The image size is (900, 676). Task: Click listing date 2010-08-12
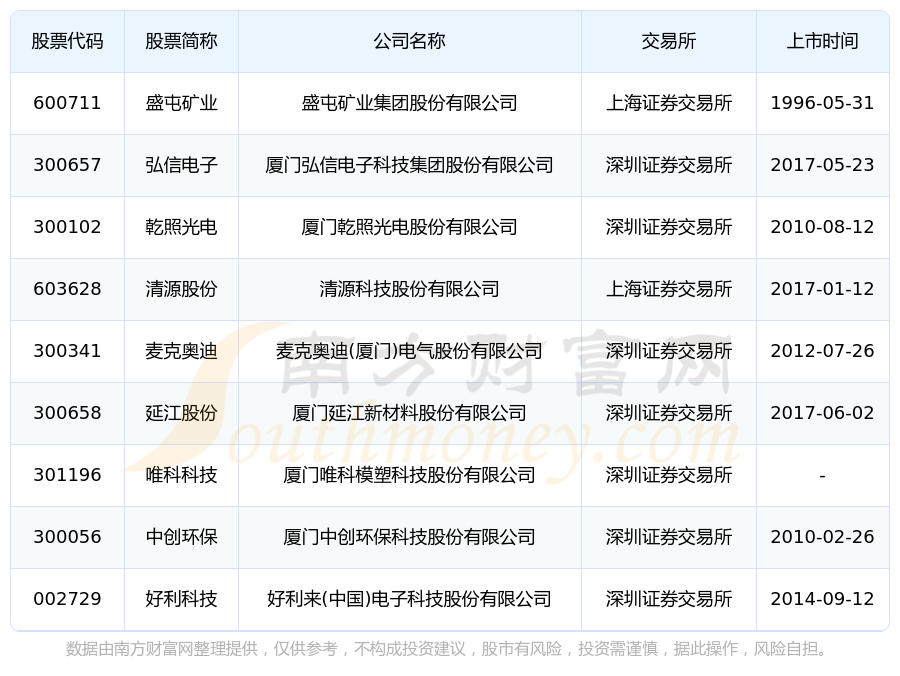[x=823, y=227]
